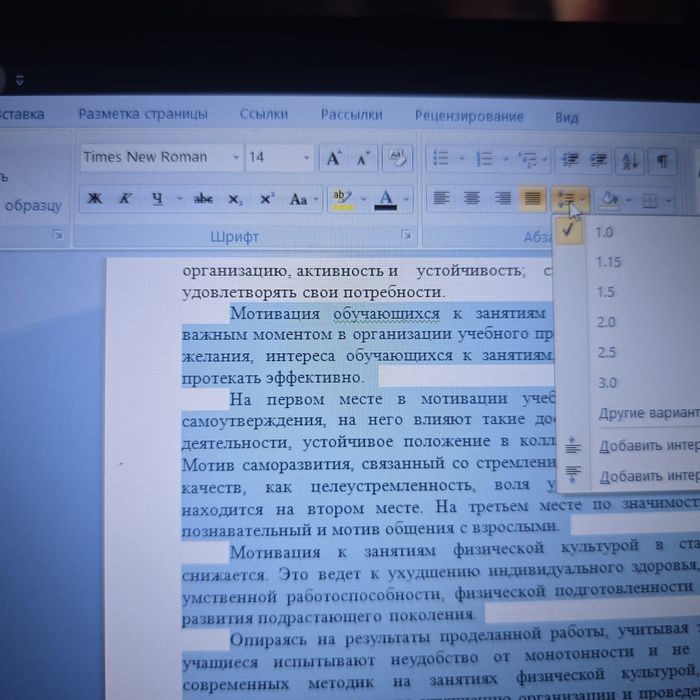This screenshot has width=700, height=700.
Task: Click the Shrink Font button
Action: click(x=363, y=158)
